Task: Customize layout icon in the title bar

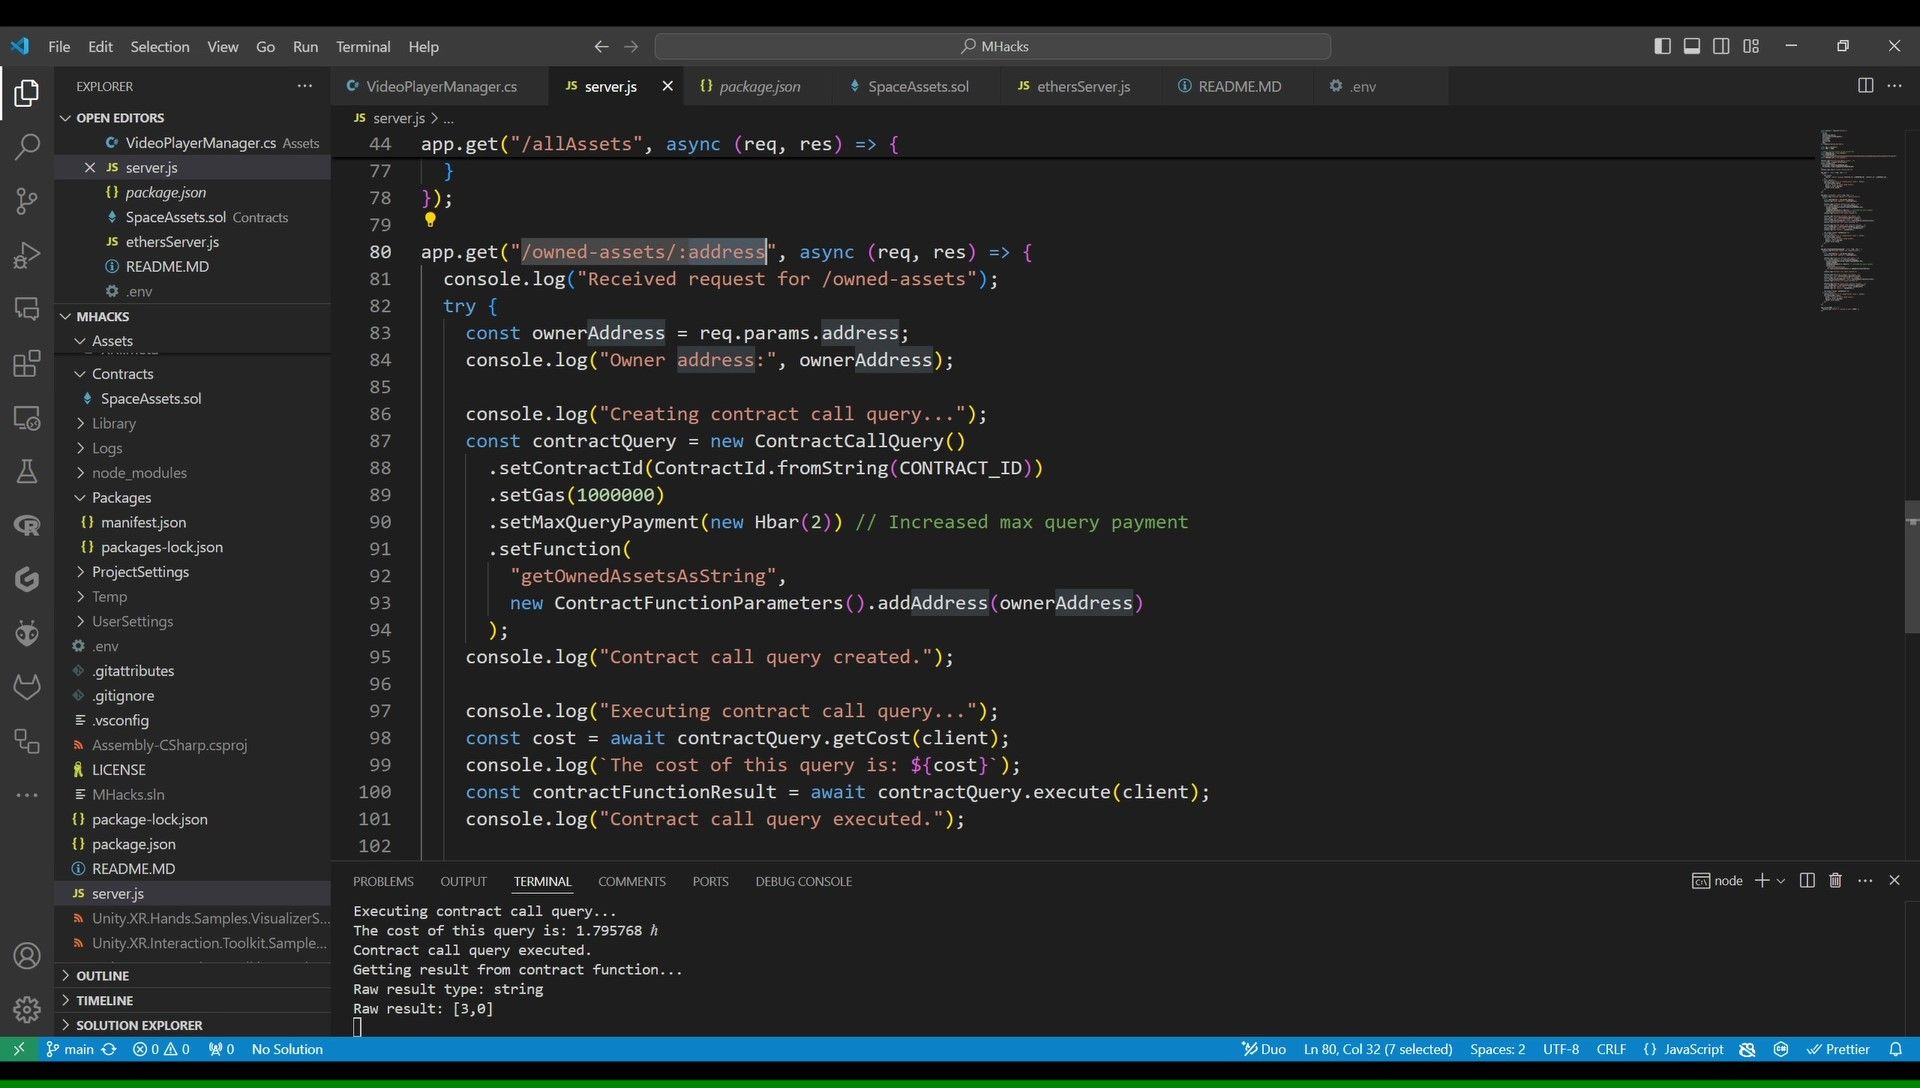Action: (x=1751, y=46)
